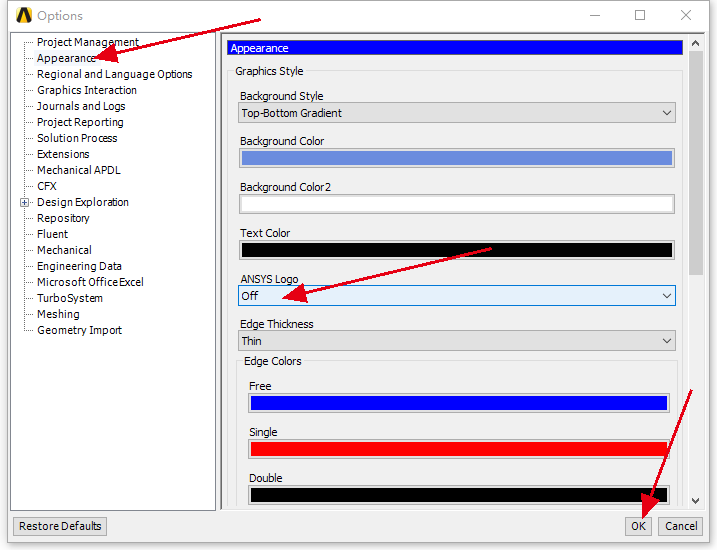Click the vertical scrollbar in Appearance panel
The height and width of the screenshot is (550, 717).
[x=695, y=160]
